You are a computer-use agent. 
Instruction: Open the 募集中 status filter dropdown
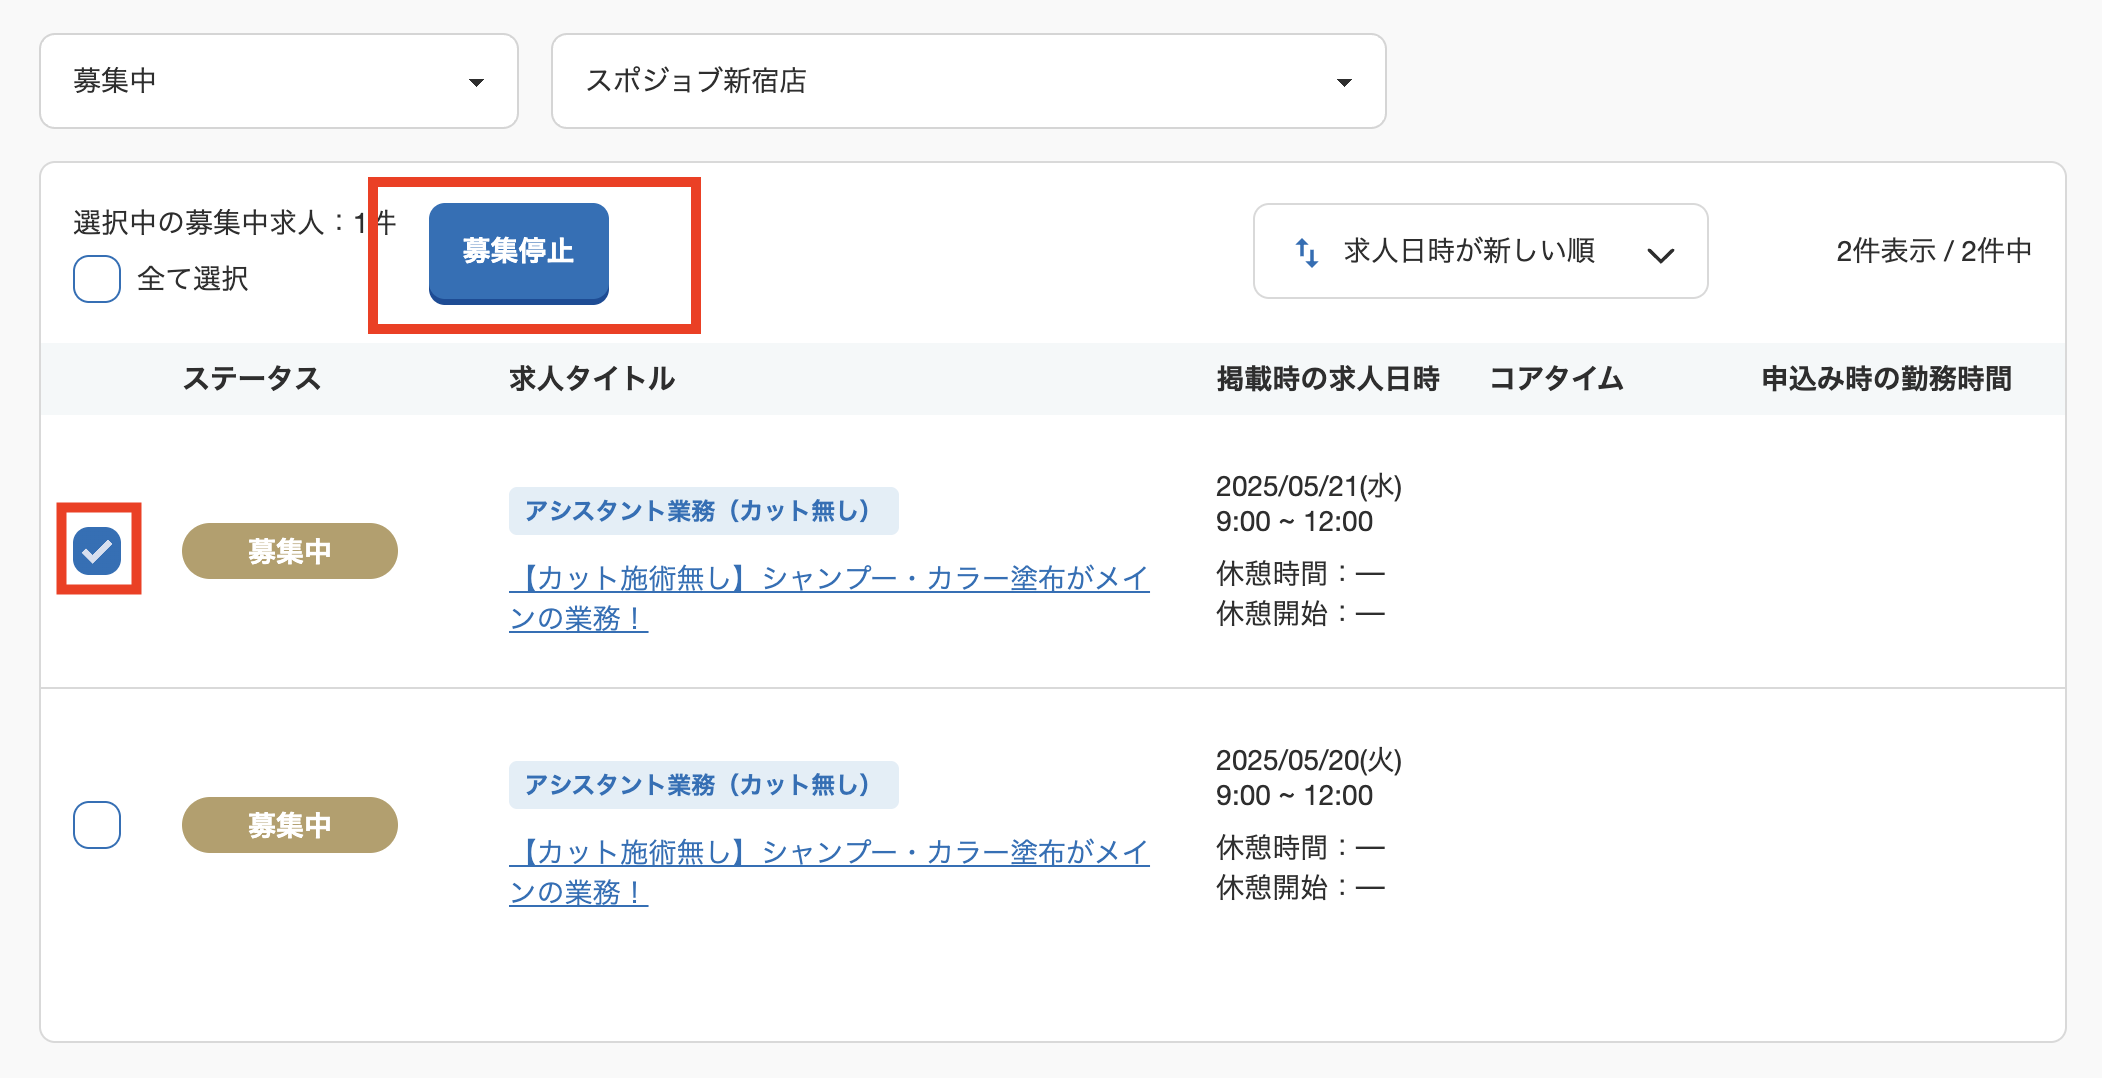[278, 81]
